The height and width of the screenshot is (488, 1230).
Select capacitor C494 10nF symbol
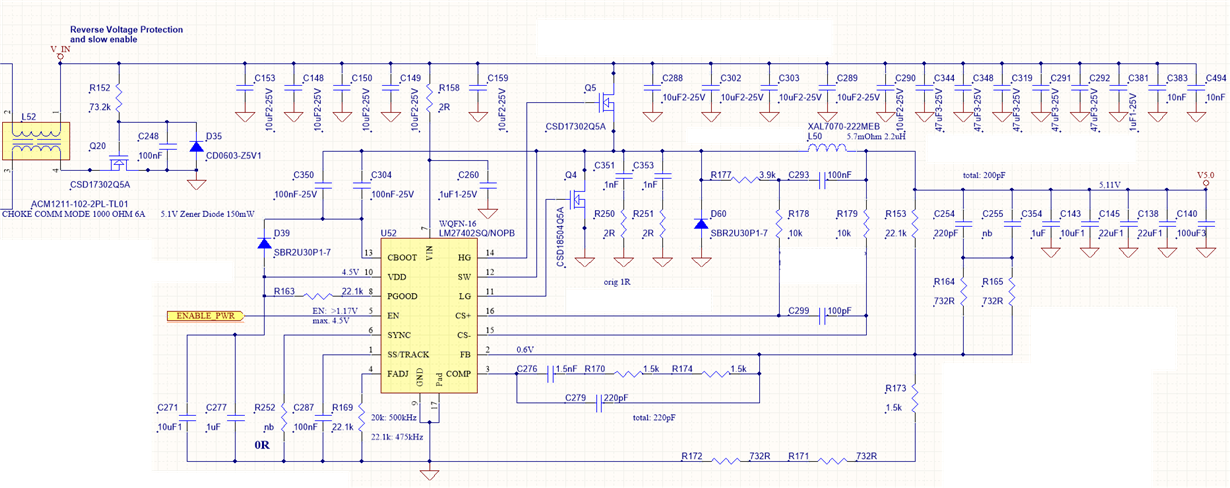(1197, 89)
